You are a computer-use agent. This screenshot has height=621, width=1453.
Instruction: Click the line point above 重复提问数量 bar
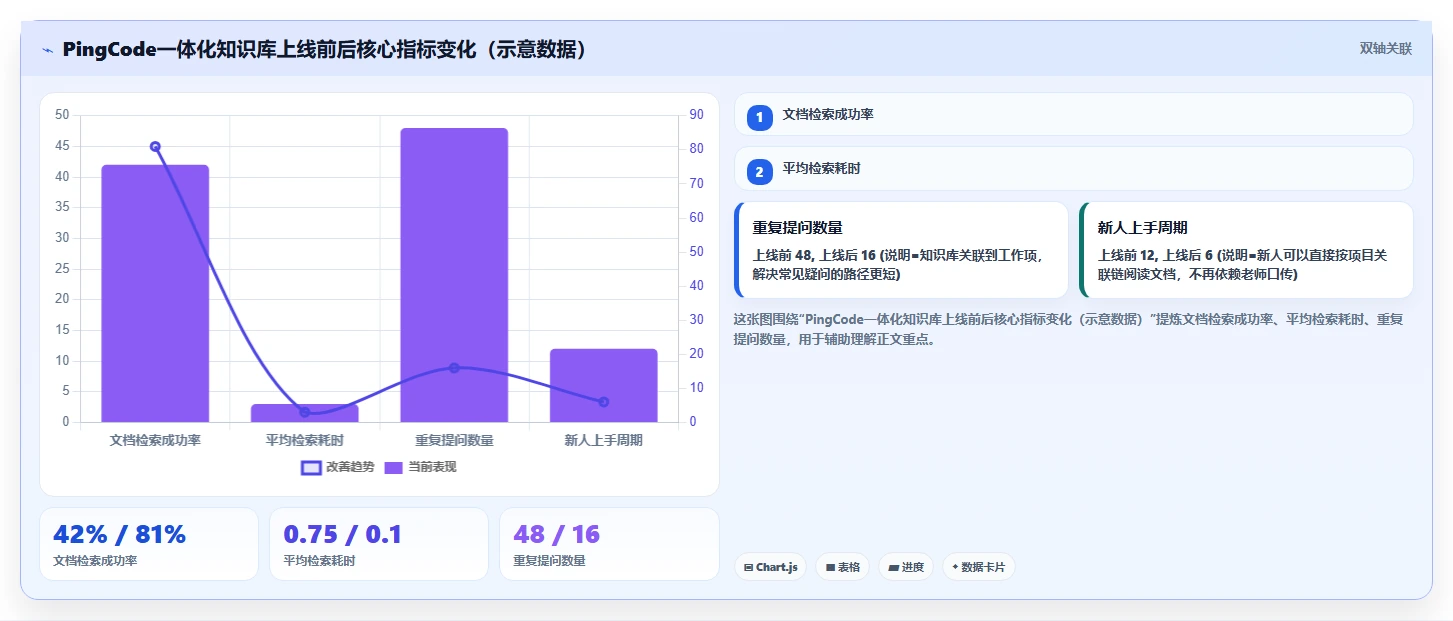[454, 368]
